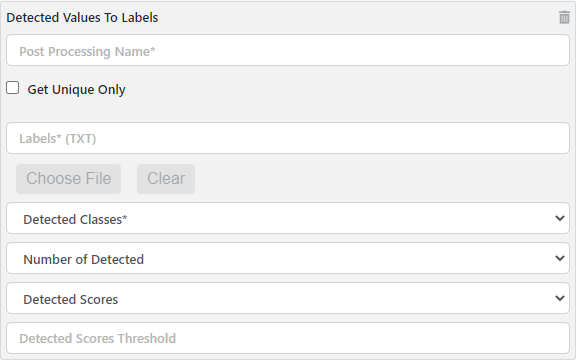Click the Detected Scores Threshold input
Screen dimensions: 576x360
tap(288, 338)
